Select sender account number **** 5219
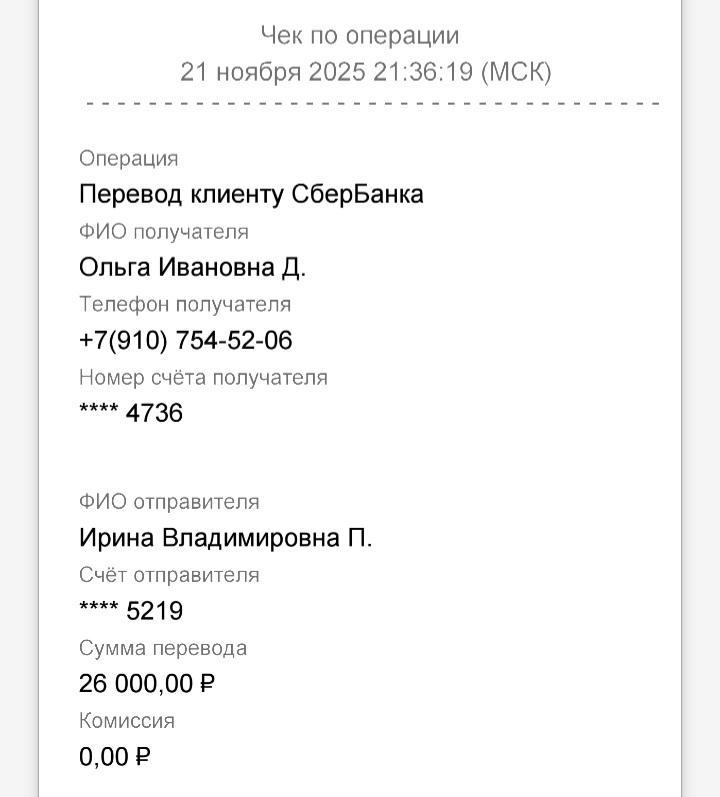This screenshot has width=720, height=797. 131,611
